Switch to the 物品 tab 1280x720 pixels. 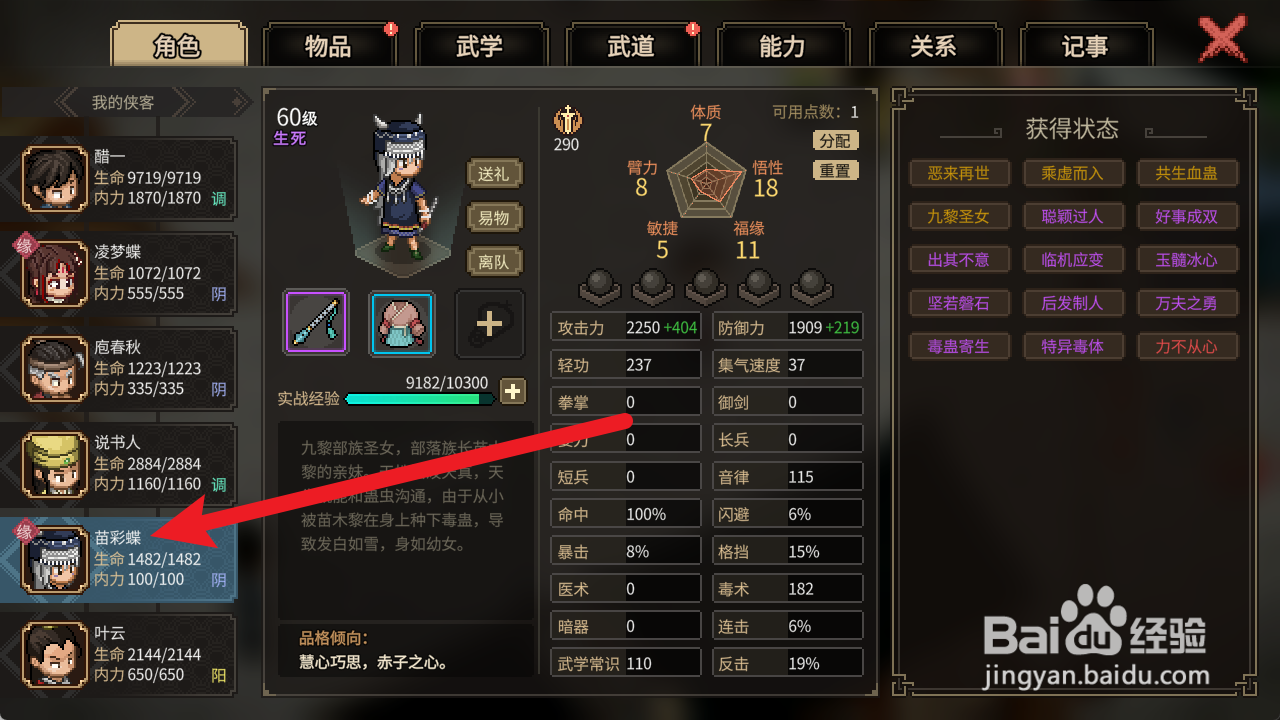328,46
